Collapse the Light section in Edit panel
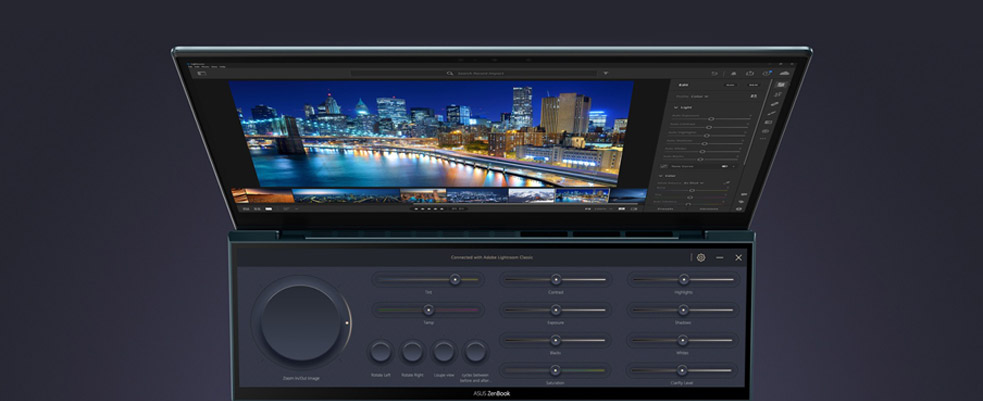The width and height of the screenshot is (983, 401). click(x=677, y=106)
